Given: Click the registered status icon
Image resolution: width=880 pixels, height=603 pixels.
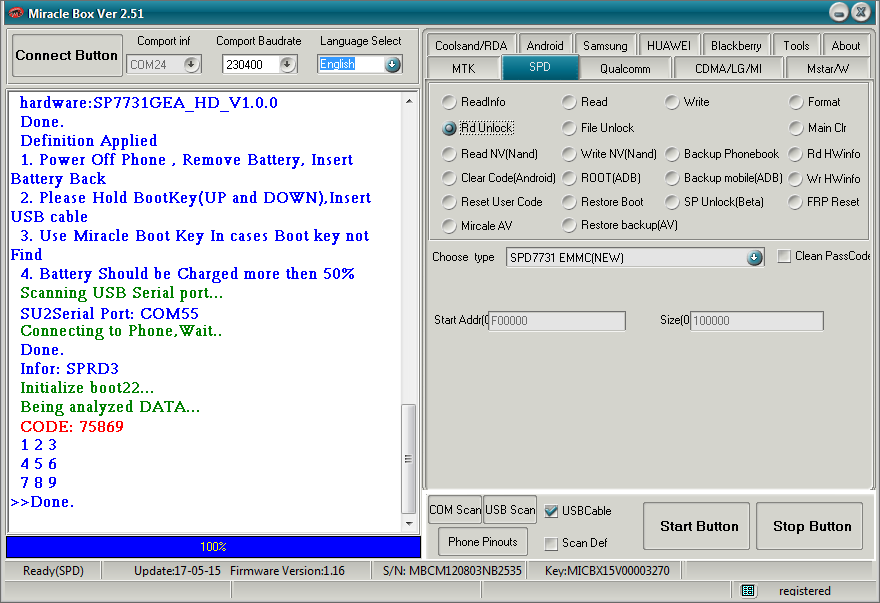Looking at the screenshot, I should 748,591.
